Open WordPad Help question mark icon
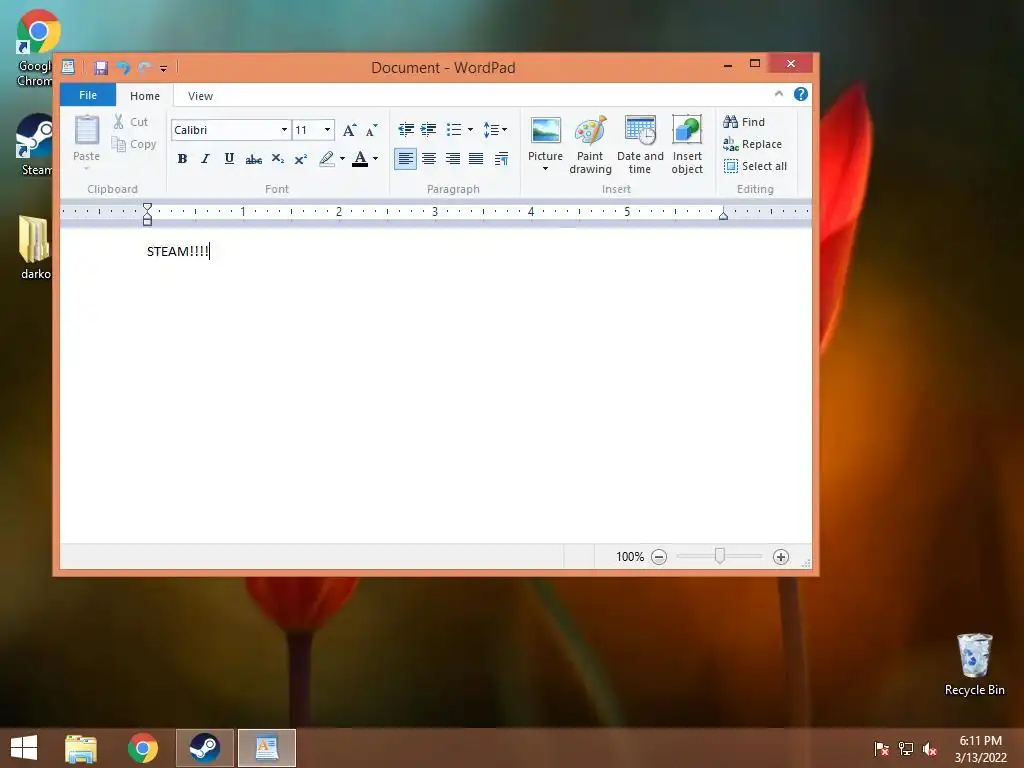This screenshot has height=768, width=1024. 801,94
